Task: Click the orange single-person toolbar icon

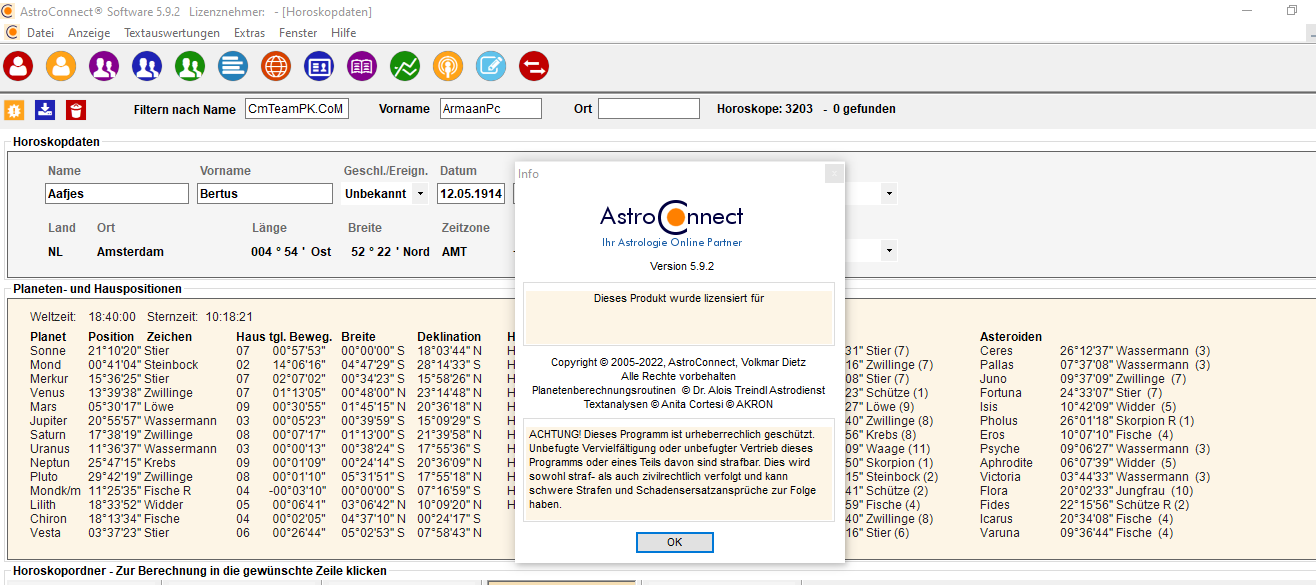Action: point(61,66)
